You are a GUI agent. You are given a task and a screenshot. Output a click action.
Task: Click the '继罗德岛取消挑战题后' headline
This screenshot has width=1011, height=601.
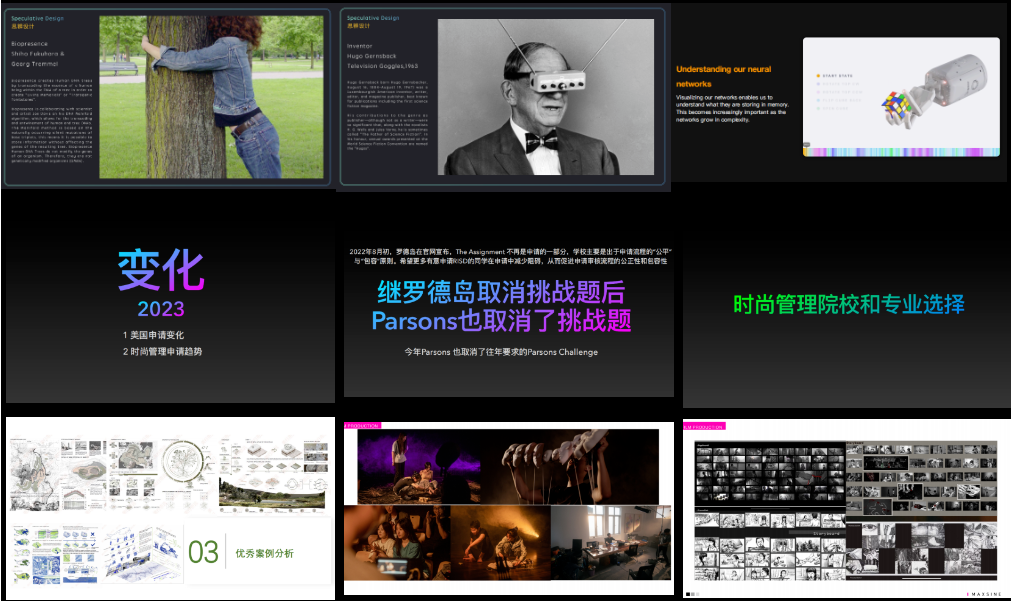501,292
